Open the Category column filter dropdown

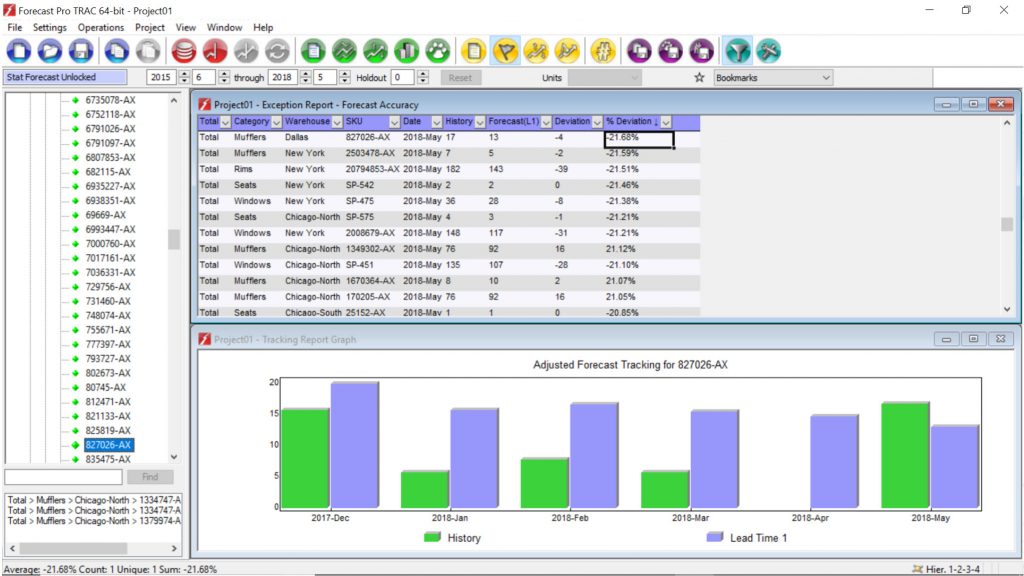[x=276, y=122]
